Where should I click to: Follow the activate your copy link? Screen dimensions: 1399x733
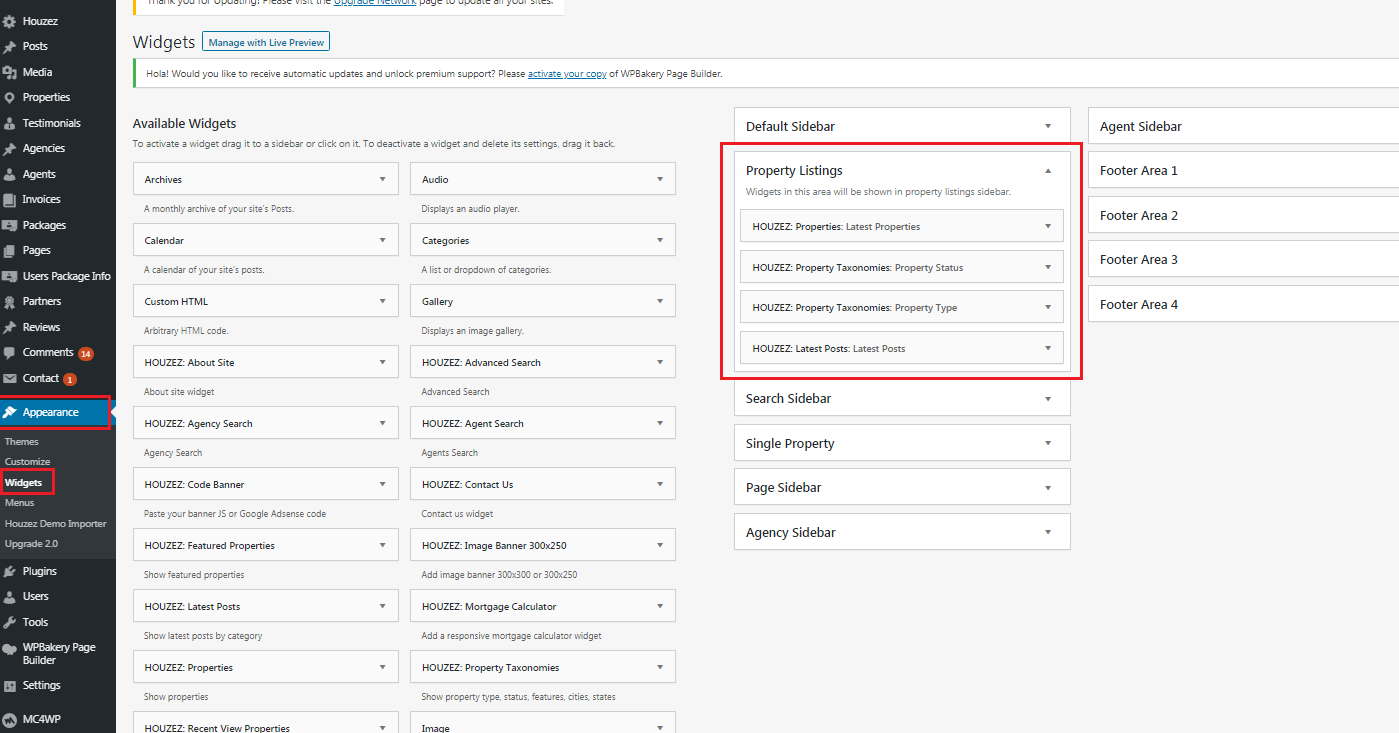pos(567,74)
